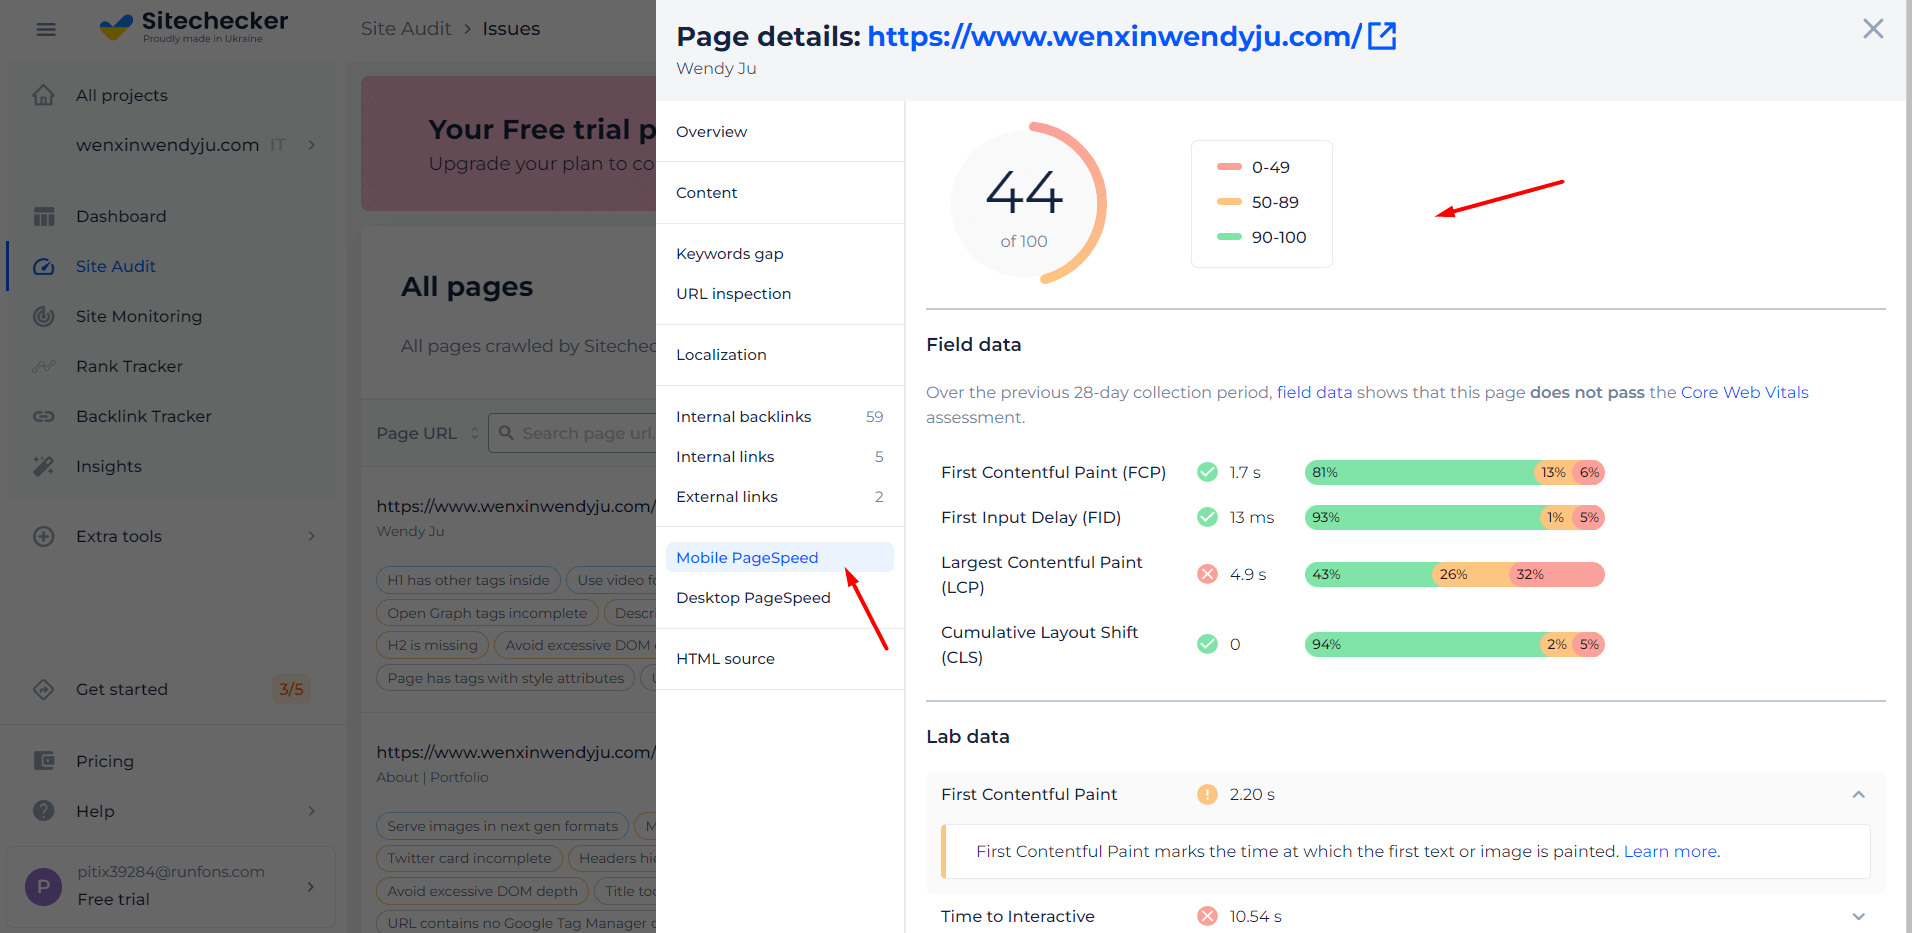Expand Extra tools submenu arrow
Screen dimensions: 1912x933
point(312,536)
